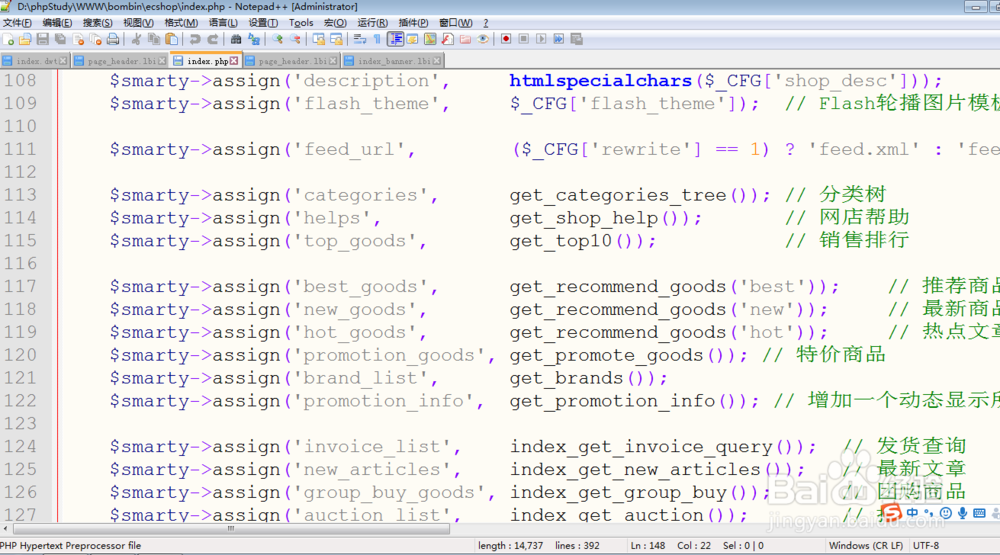Image resolution: width=1000 pixels, height=555 pixels.
Task: Stop macro recording button
Action: pos(524,39)
